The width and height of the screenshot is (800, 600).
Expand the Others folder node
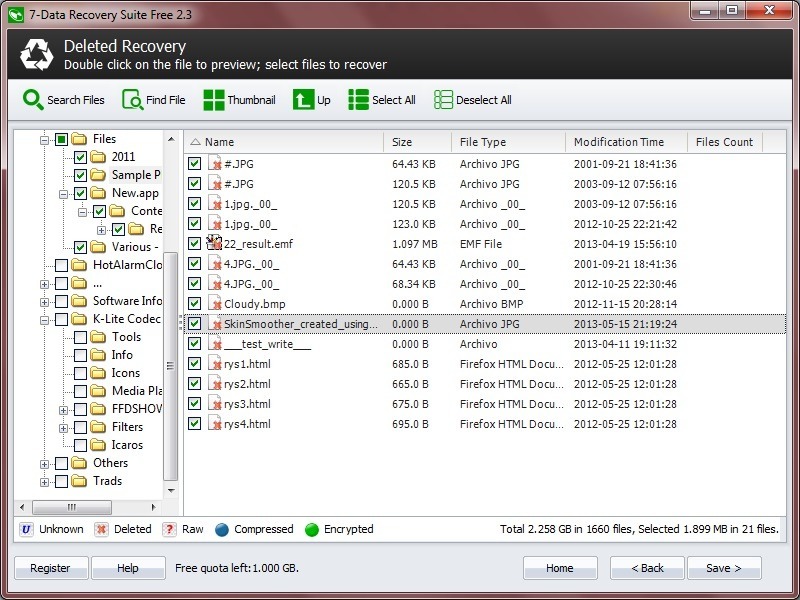pos(45,463)
